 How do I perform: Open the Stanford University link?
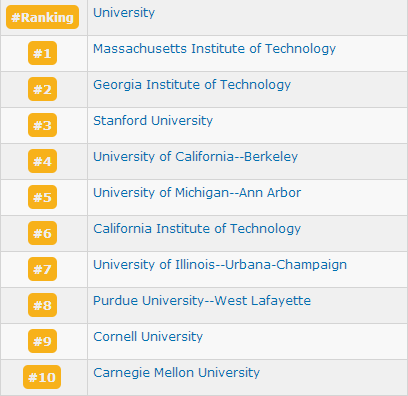pos(153,121)
